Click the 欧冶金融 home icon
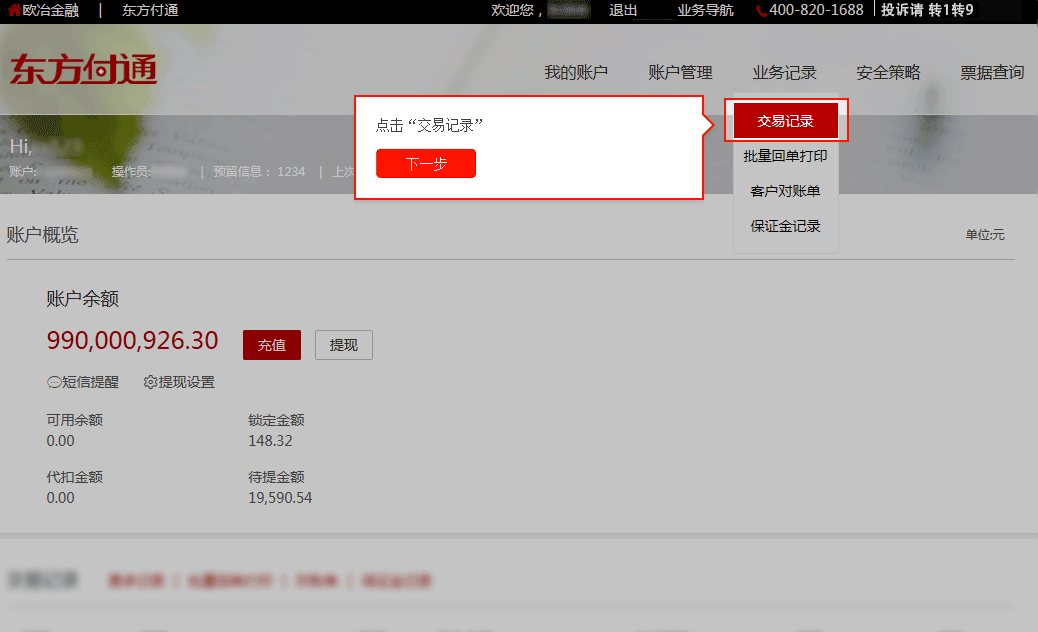This screenshot has height=632, width=1038. click(x=14, y=10)
